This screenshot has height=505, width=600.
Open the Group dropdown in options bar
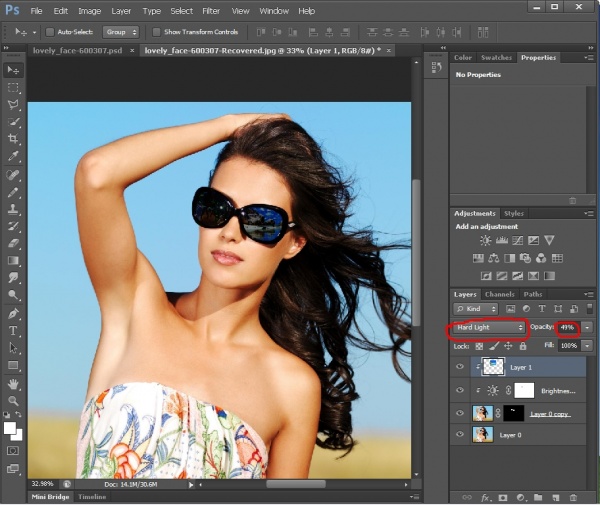click(120, 32)
